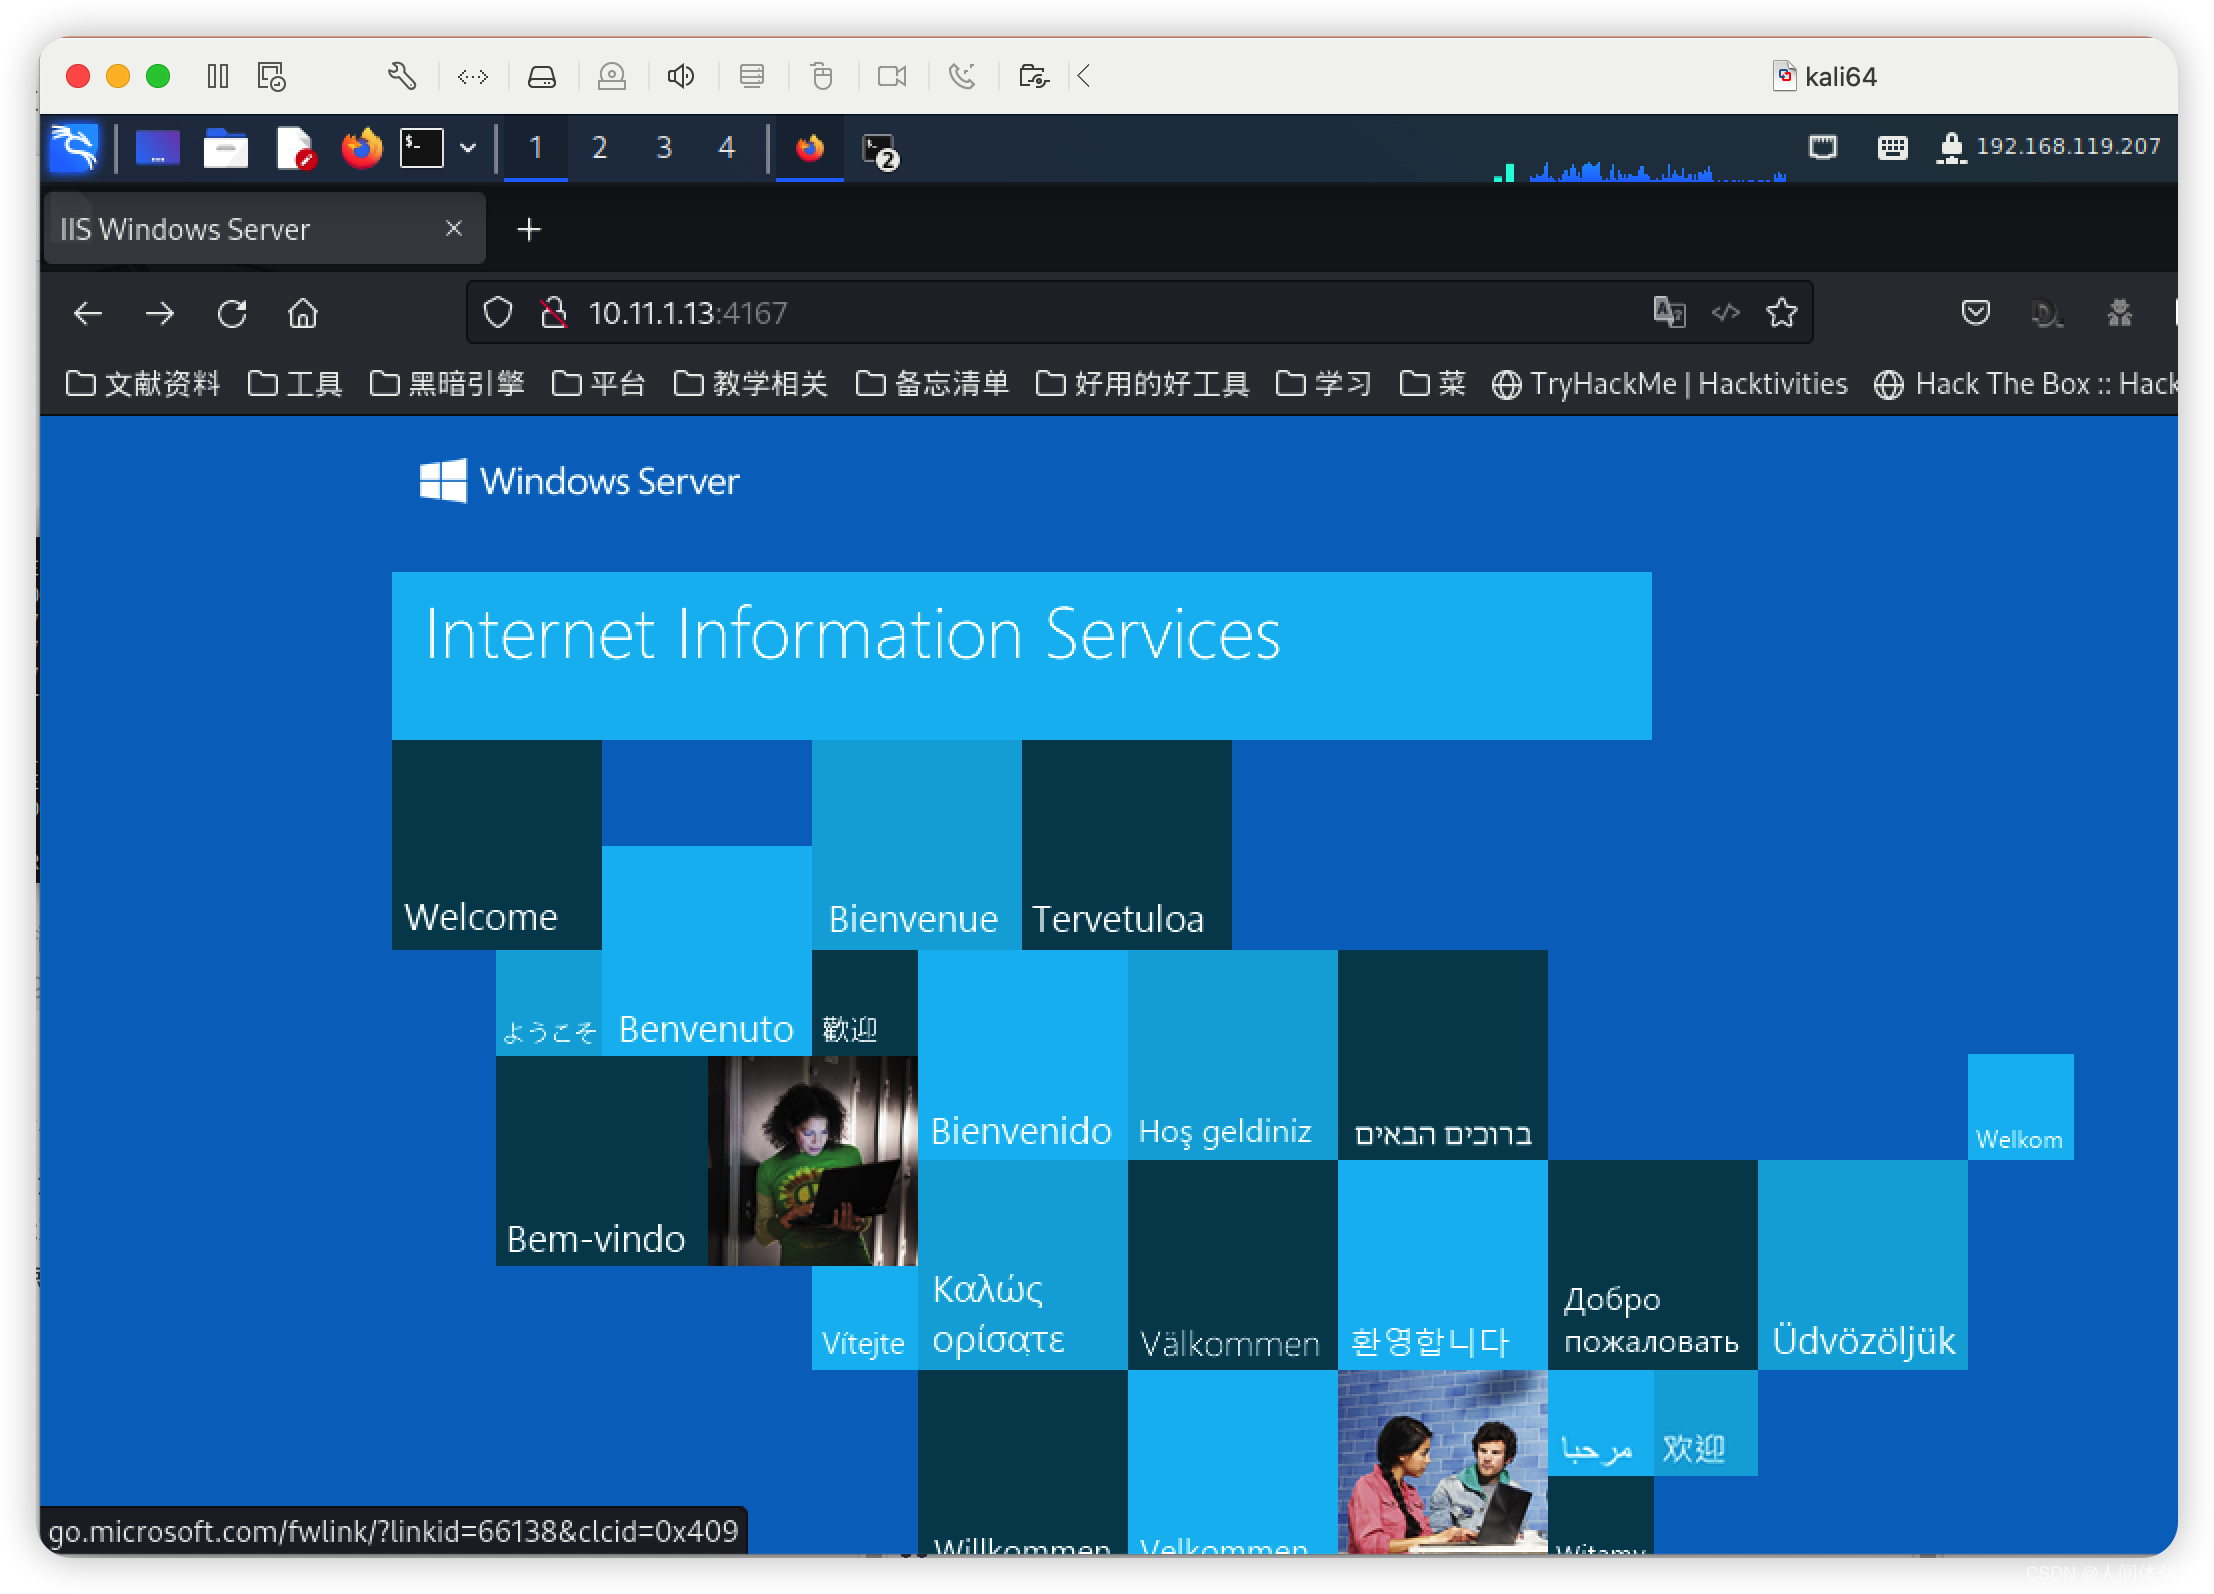The image size is (2214, 1594).
Task: Open the wrench settings icon
Action: [402, 76]
